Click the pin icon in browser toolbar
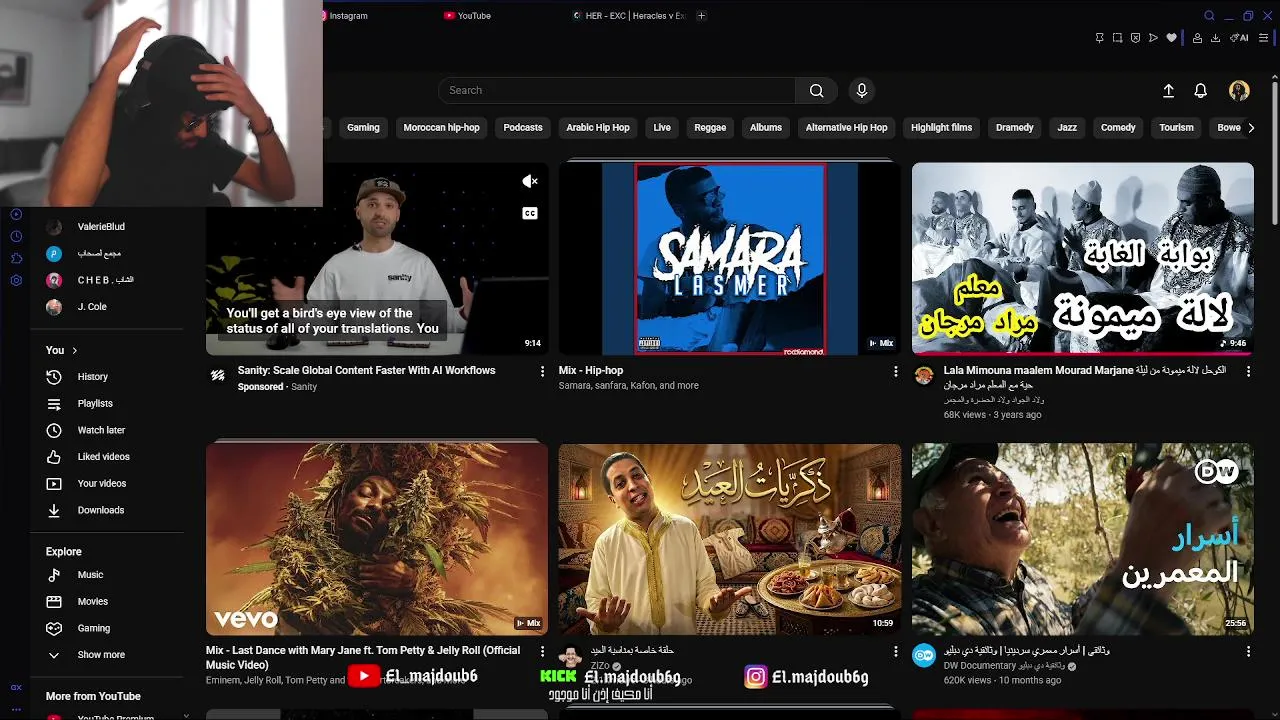The width and height of the screenshot is (1280, 720). click(1099, 38)
